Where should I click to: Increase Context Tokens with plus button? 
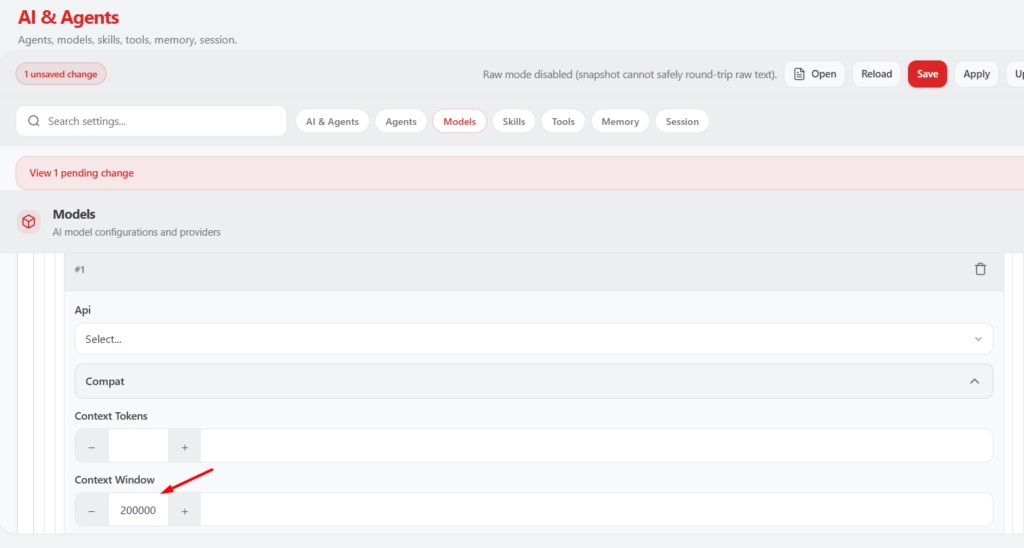pyautogui.click(x=185, y=446)
